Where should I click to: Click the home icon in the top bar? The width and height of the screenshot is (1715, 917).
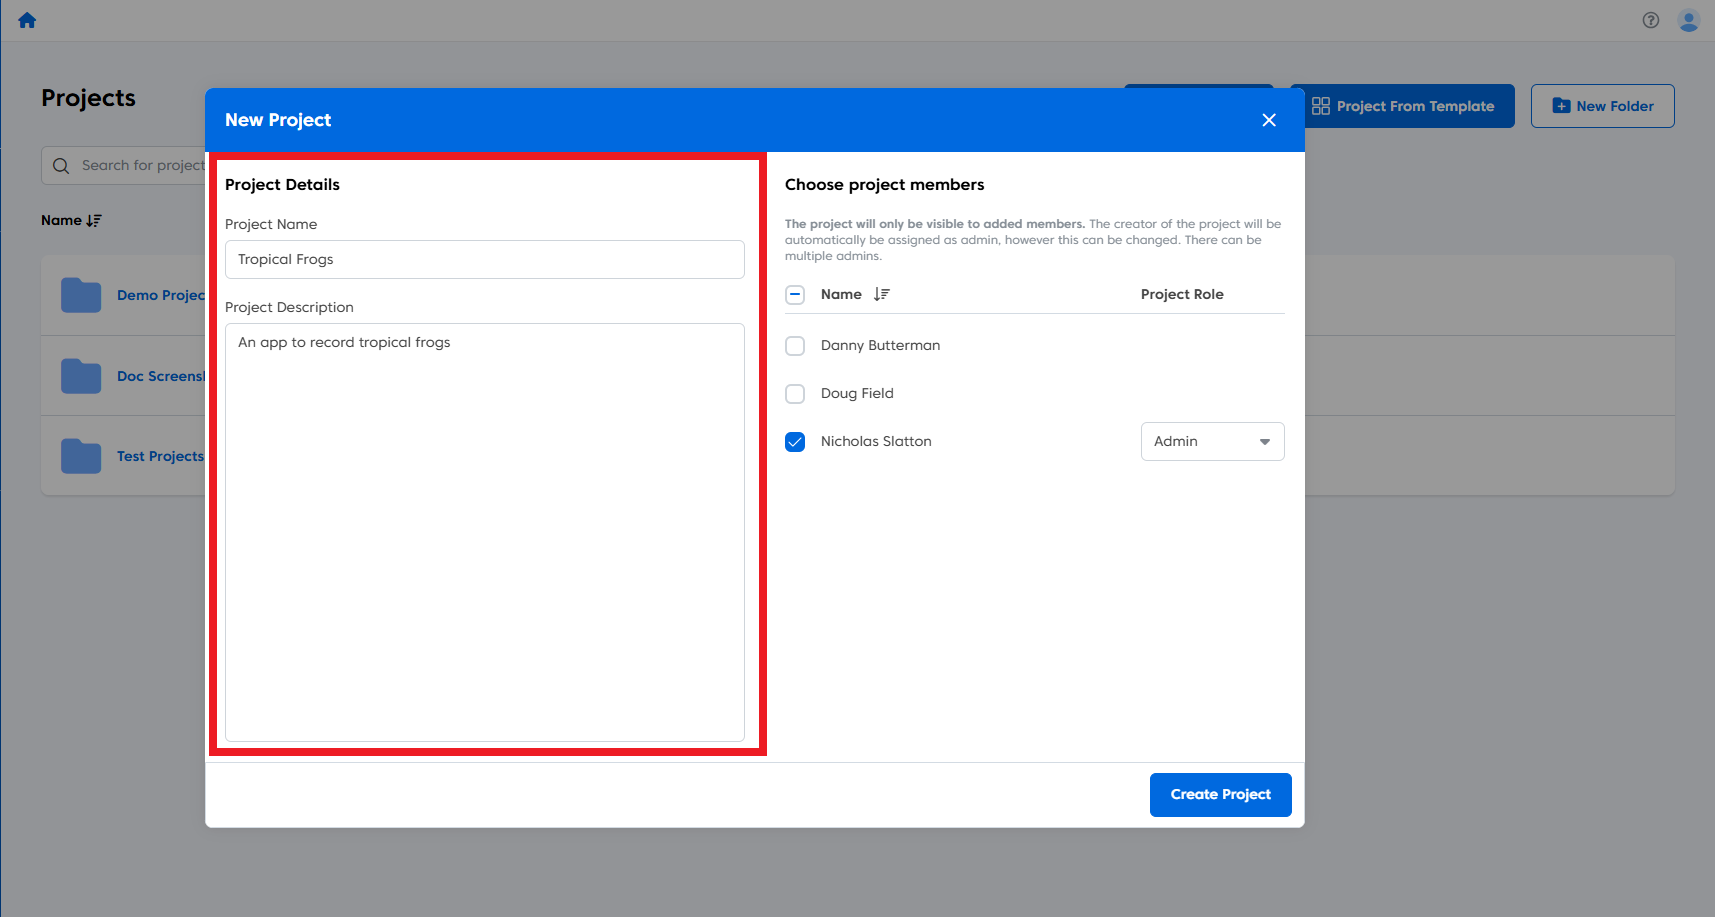[x=27, y=19]
